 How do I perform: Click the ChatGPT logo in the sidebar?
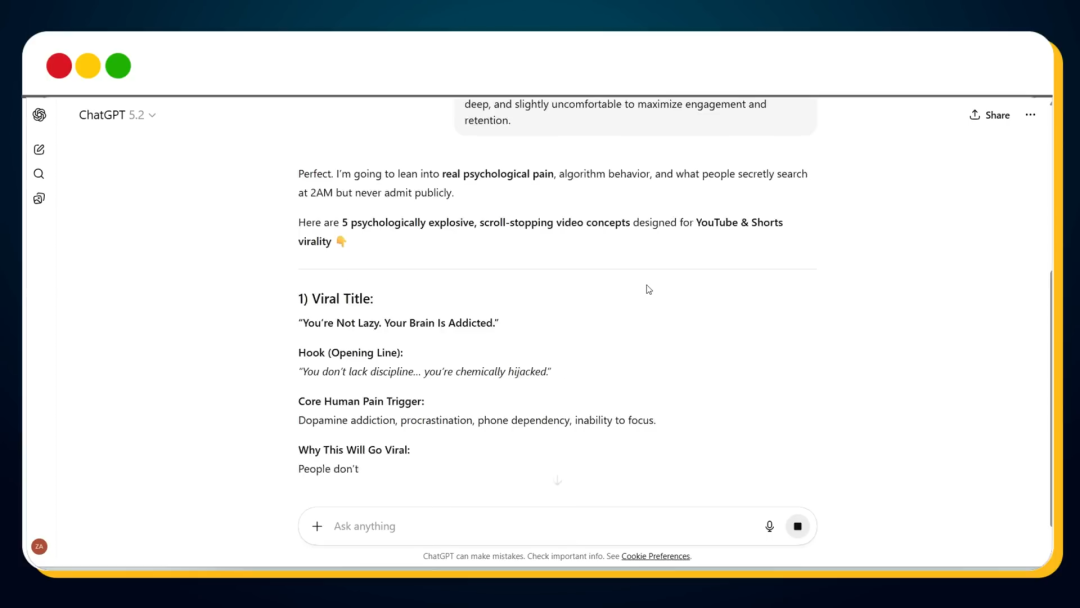pos(39,115)
